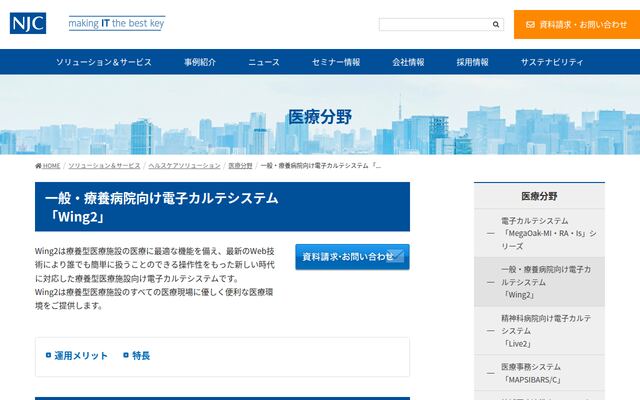Click the envelope icon in orange button
Viewport: 640px width, 400px height.
(530, 24)
